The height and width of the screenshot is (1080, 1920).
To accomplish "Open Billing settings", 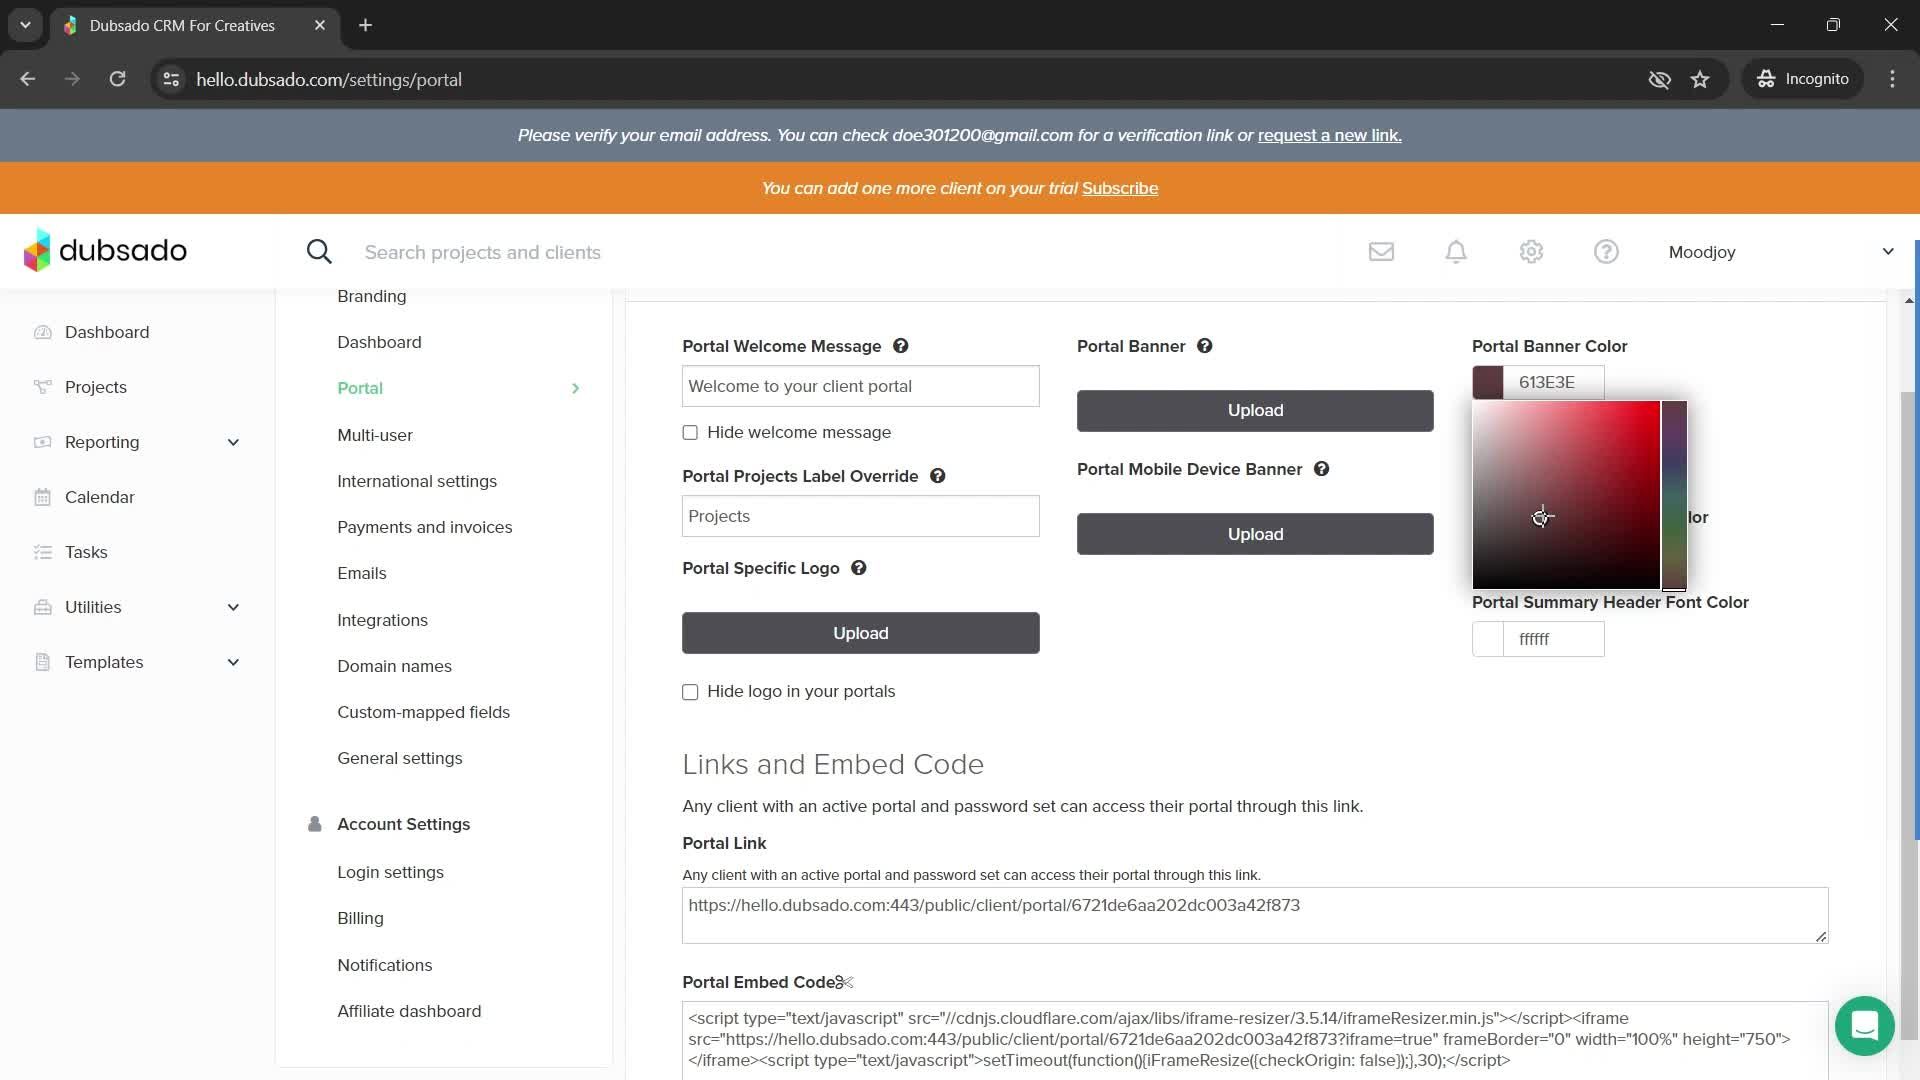I will (x=360, y=918).
